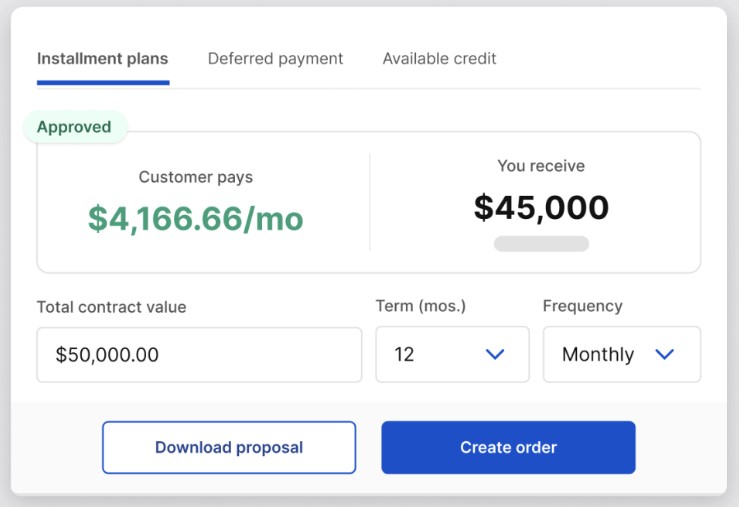
Task: Click the gray placeholder bar under $45,000
Action: point(541,244)
